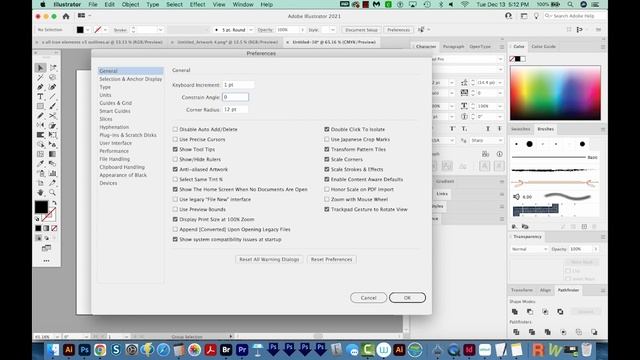Open the Opacity dropdown in Transparency panel
Image resolution: width=640 pixels, height=360 pixels.
tap(596, 249)
